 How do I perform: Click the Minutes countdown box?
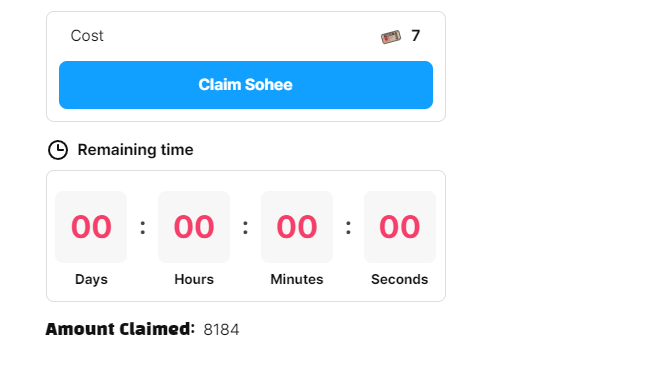[x=297, y=227]
